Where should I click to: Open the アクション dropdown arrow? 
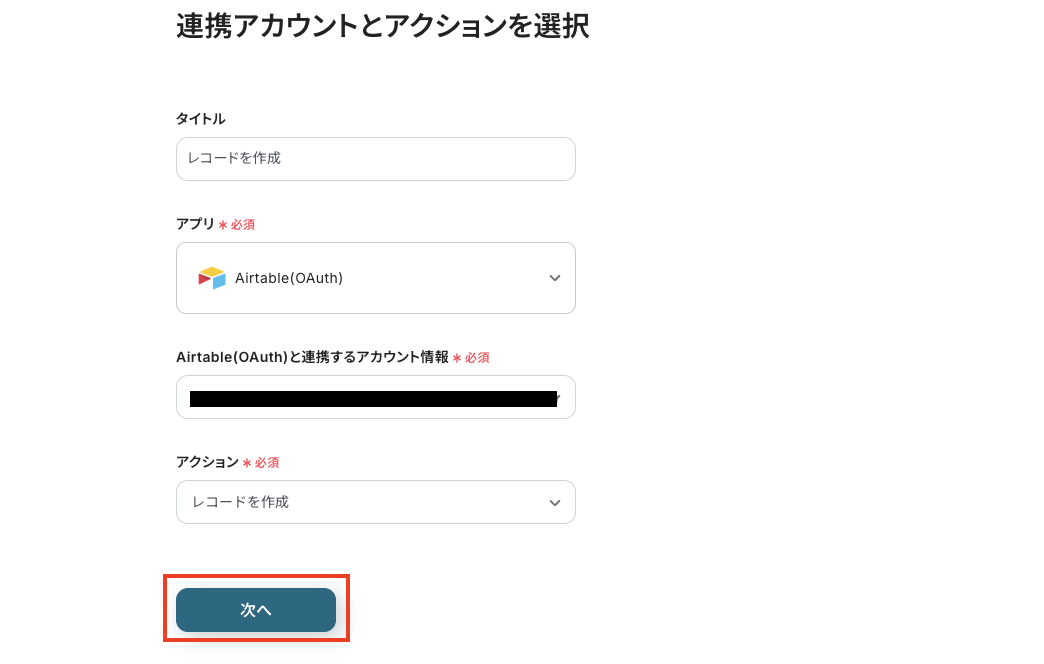pos(555,502)
